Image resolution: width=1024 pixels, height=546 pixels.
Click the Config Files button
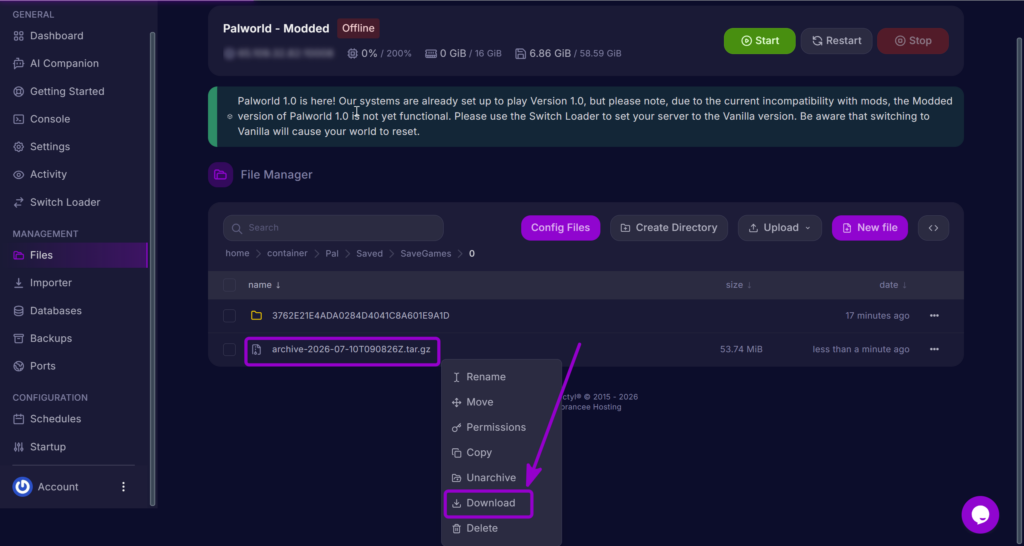coord(560,228)
